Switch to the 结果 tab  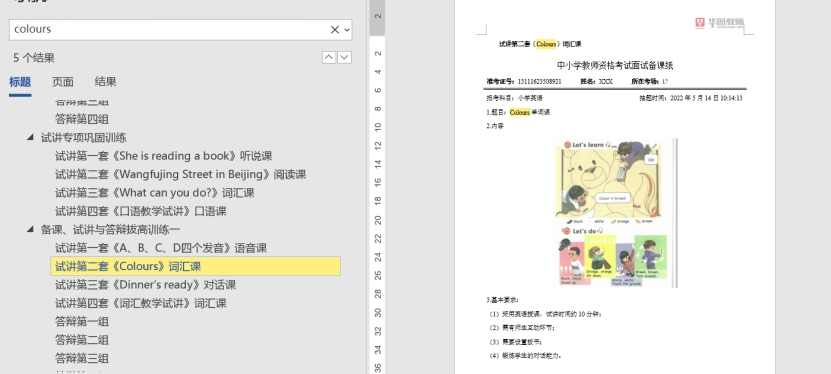point(105,82)
